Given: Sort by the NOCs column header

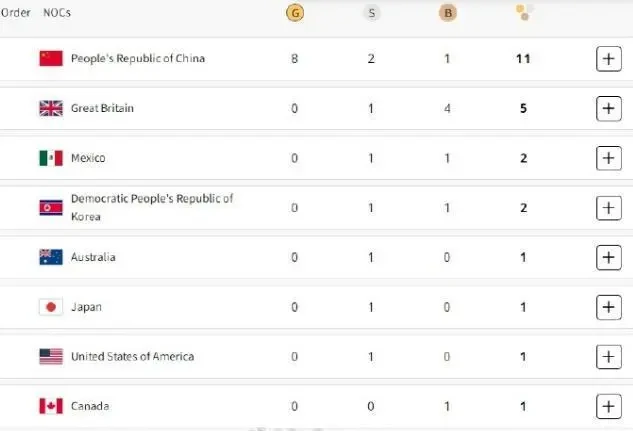Looking at the screenshot, I should (57, 13).
